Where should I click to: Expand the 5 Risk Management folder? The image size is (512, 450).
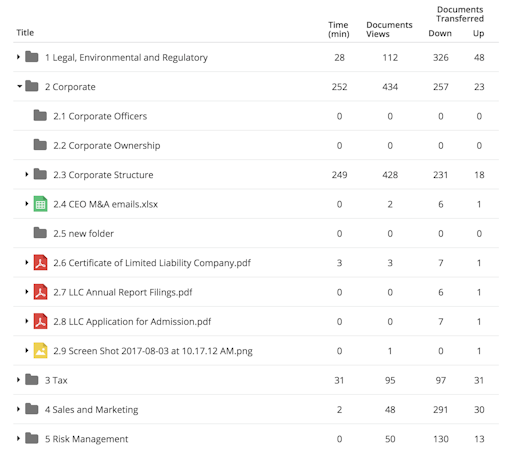coord(18,439)
